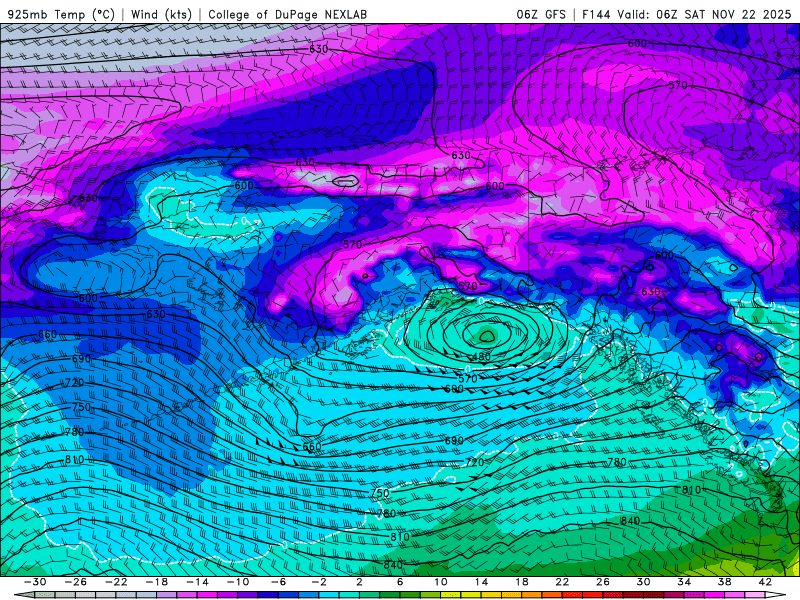The width and height of the screenshot is (800, 600).
Task: Select the "-6" color bar value
Action: click(278, 582)
